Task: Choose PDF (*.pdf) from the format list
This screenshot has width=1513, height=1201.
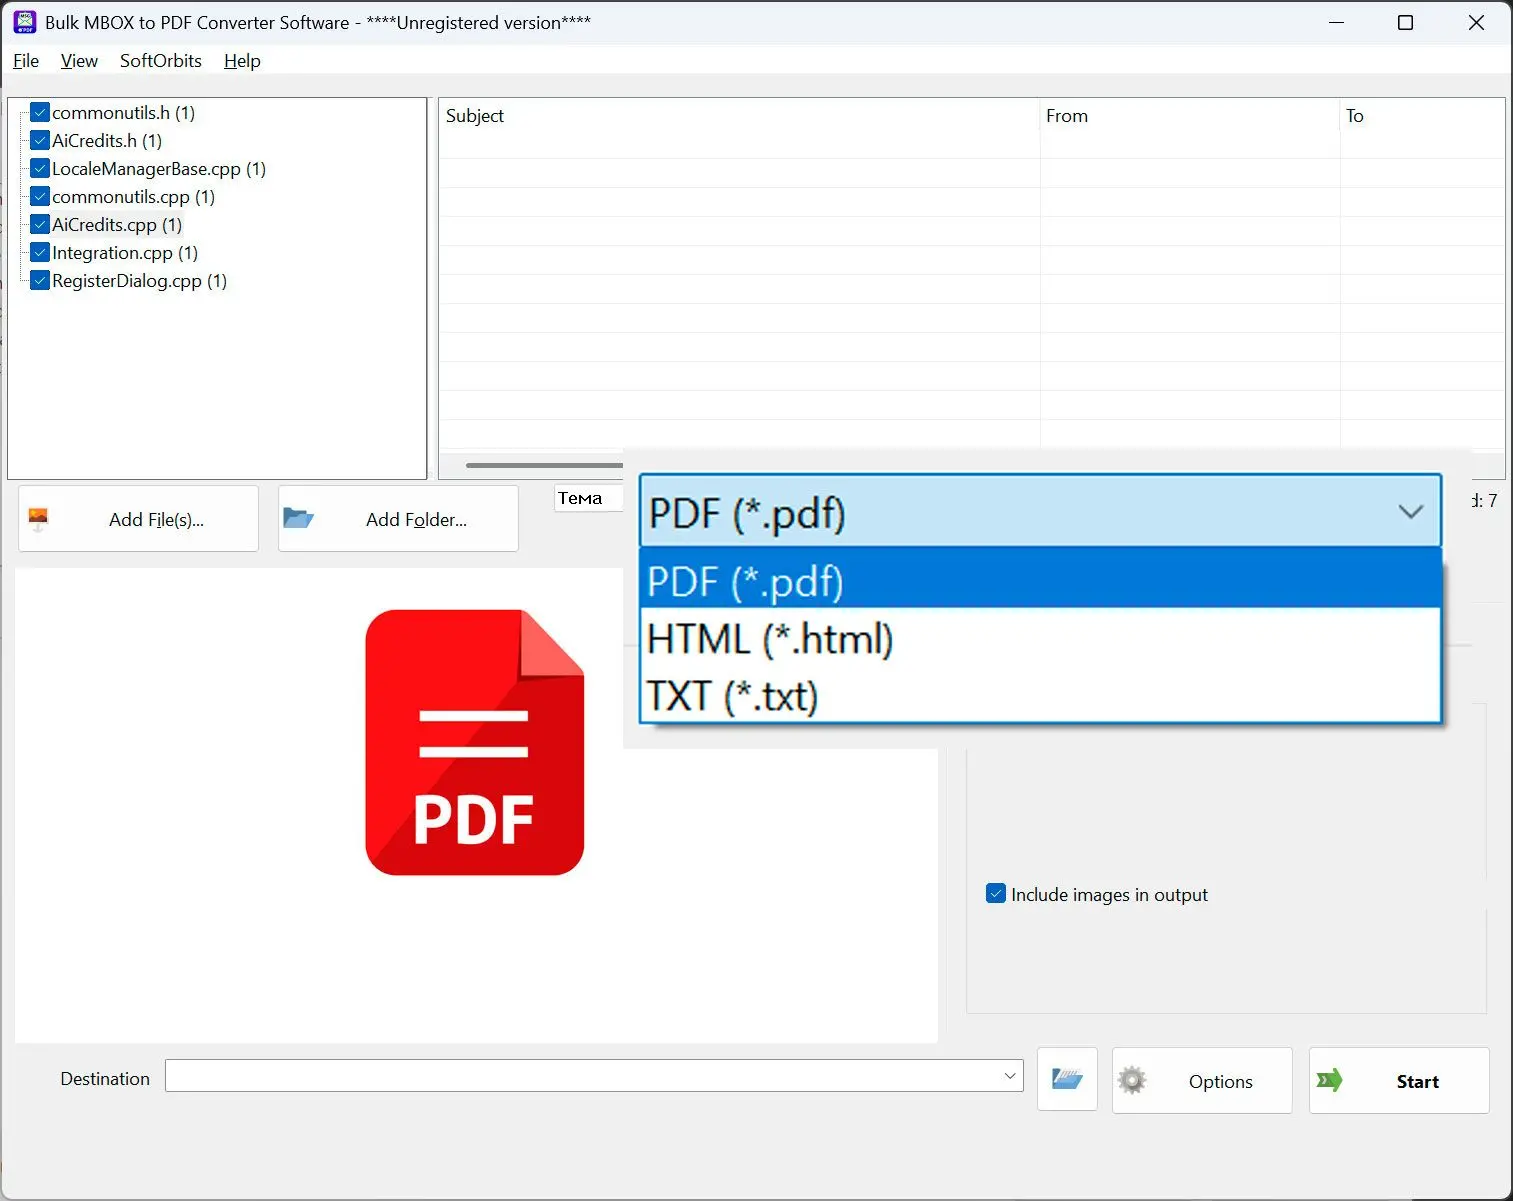Action: click(1040, 580)
